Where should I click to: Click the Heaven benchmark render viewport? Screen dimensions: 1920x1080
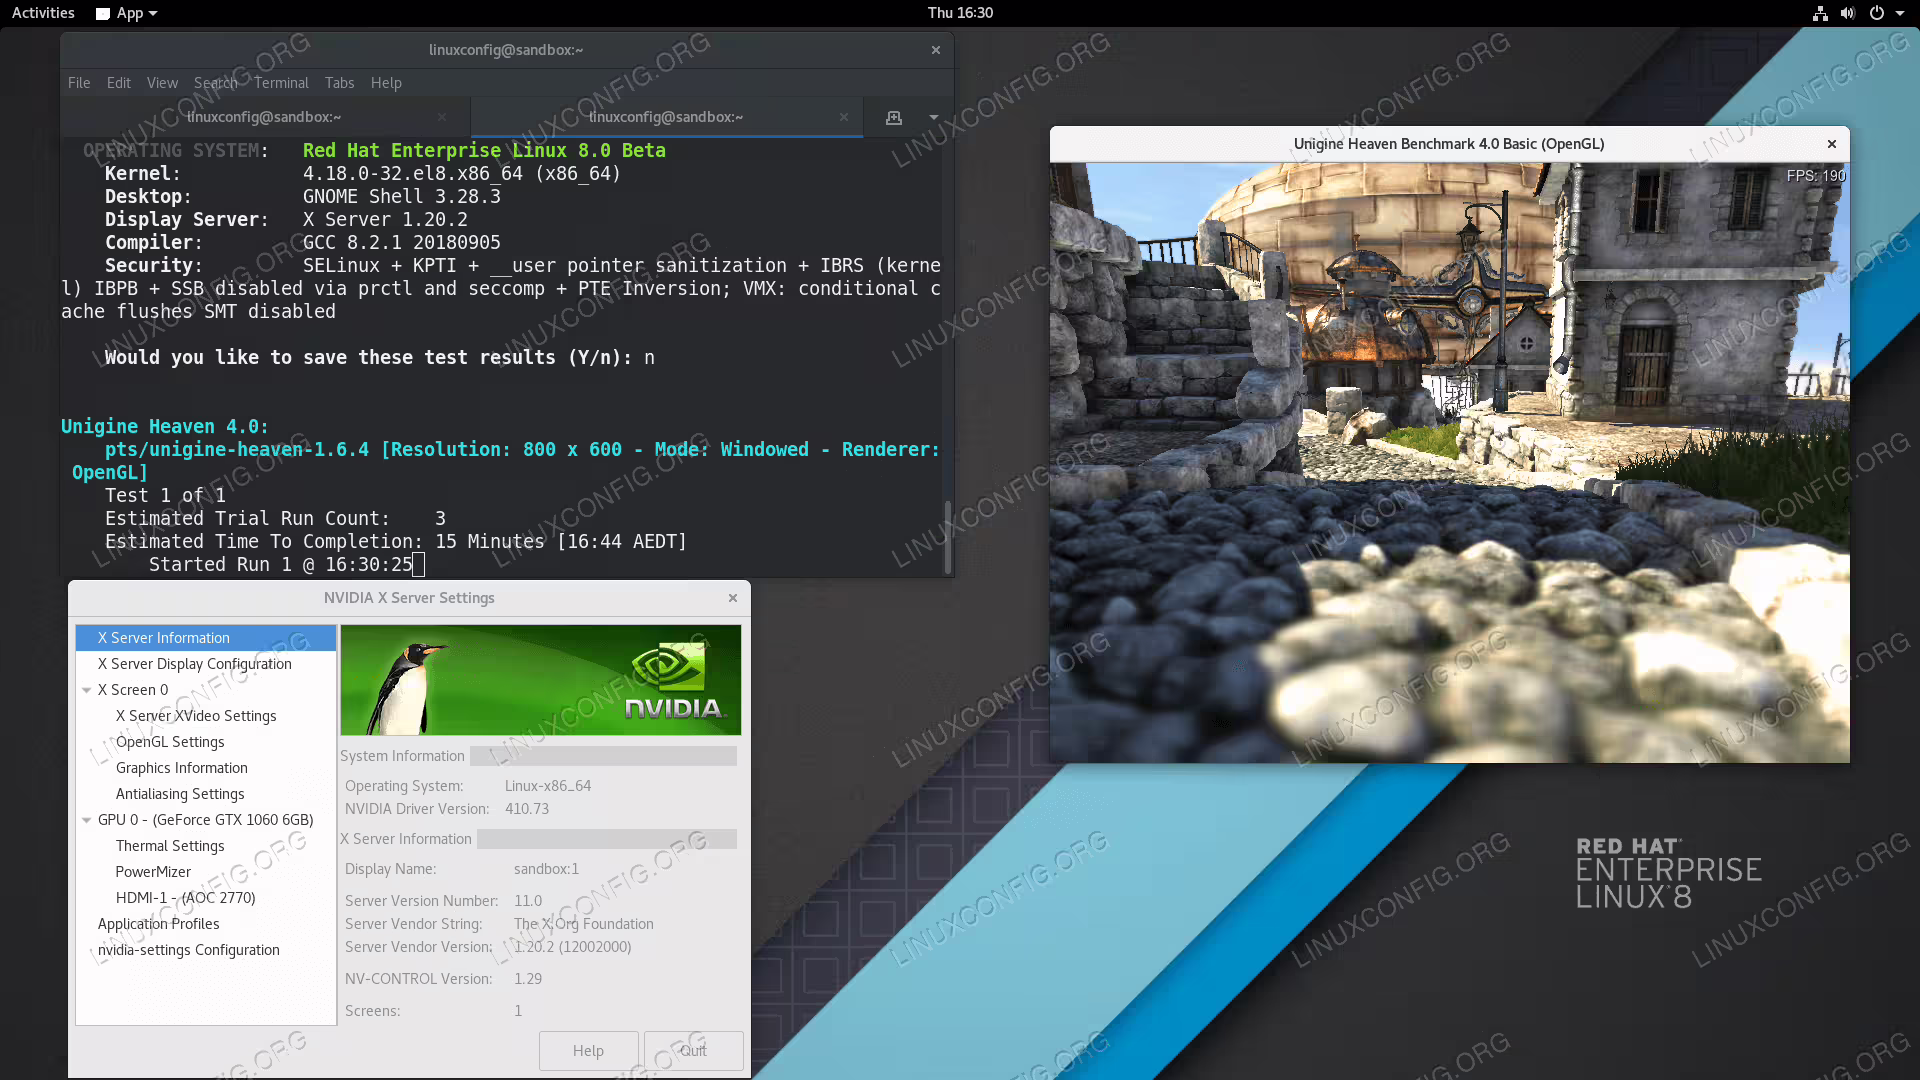coord(1449,462)
